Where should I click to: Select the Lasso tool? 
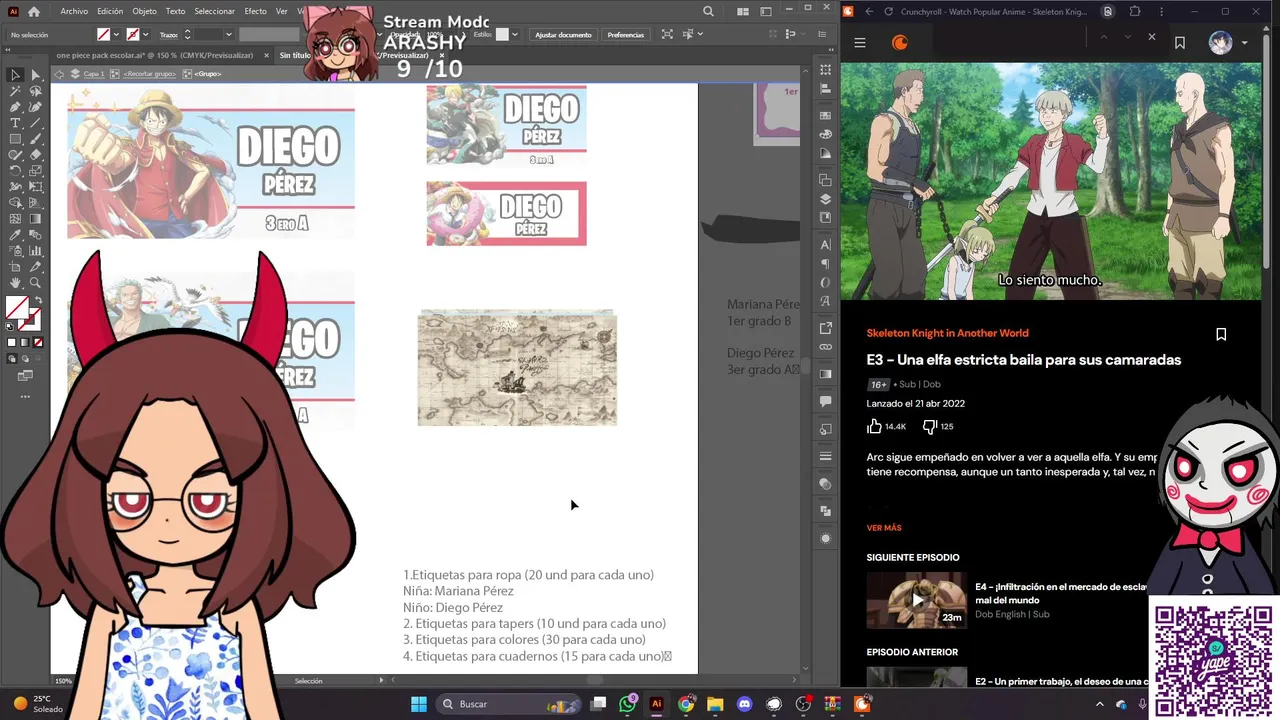point(35,91)
